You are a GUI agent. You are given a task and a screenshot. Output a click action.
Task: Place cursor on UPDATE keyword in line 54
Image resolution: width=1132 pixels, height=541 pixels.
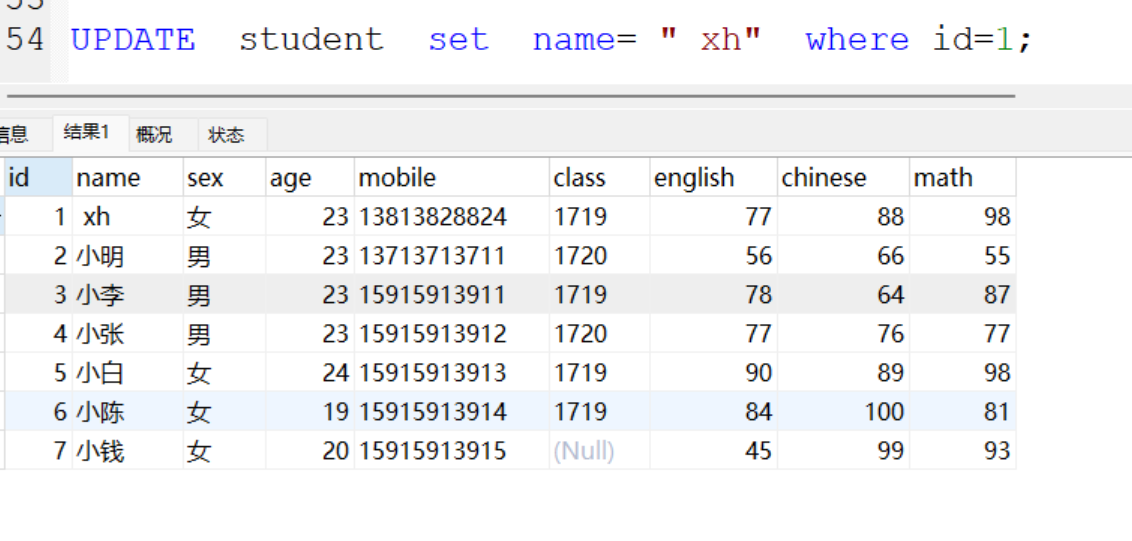[133, 39]
